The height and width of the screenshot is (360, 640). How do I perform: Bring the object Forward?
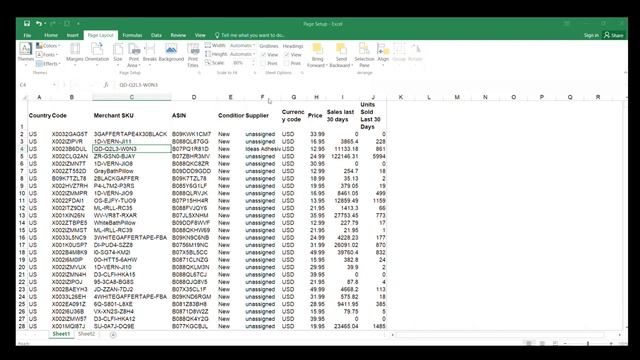(x=317, y=54)
